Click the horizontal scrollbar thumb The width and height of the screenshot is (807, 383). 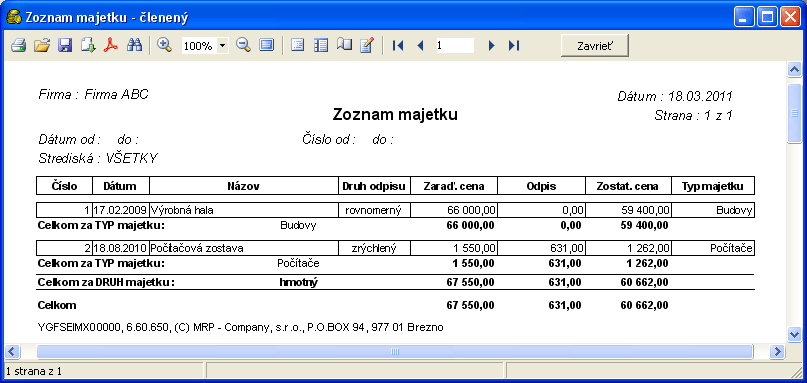click(x=395, y=352)
